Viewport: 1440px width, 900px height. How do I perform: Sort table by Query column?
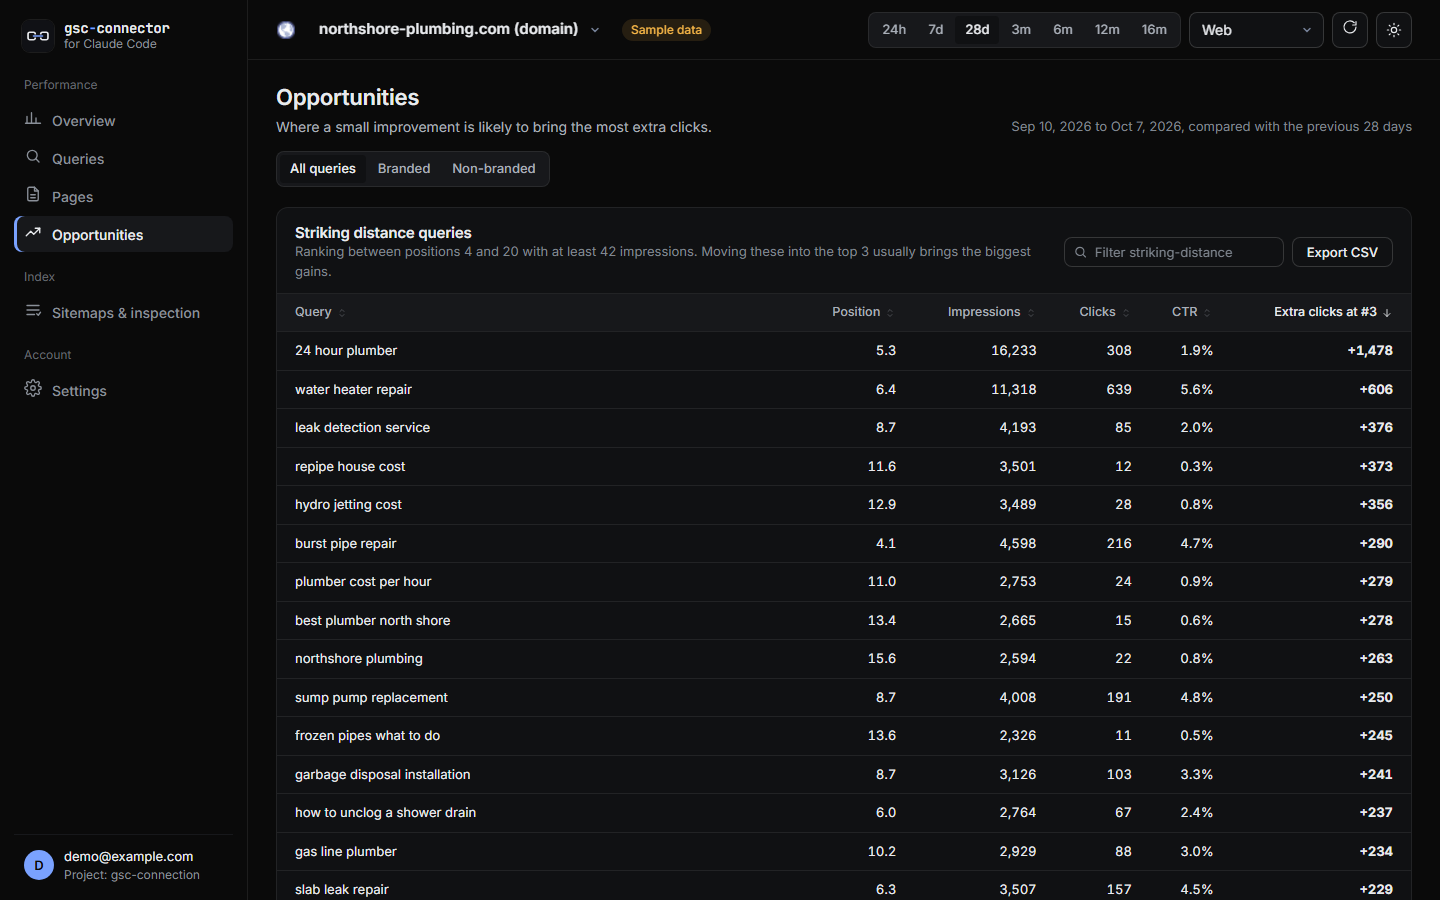[x=320, y=312]
